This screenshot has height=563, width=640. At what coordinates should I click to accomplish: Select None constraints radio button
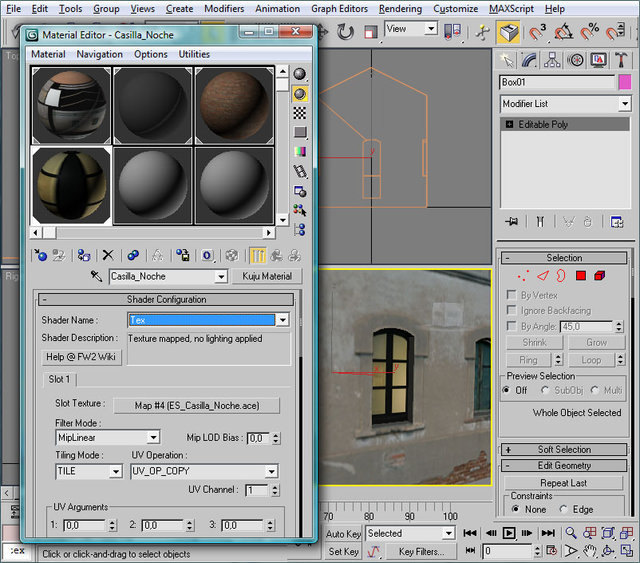point(516,509)
